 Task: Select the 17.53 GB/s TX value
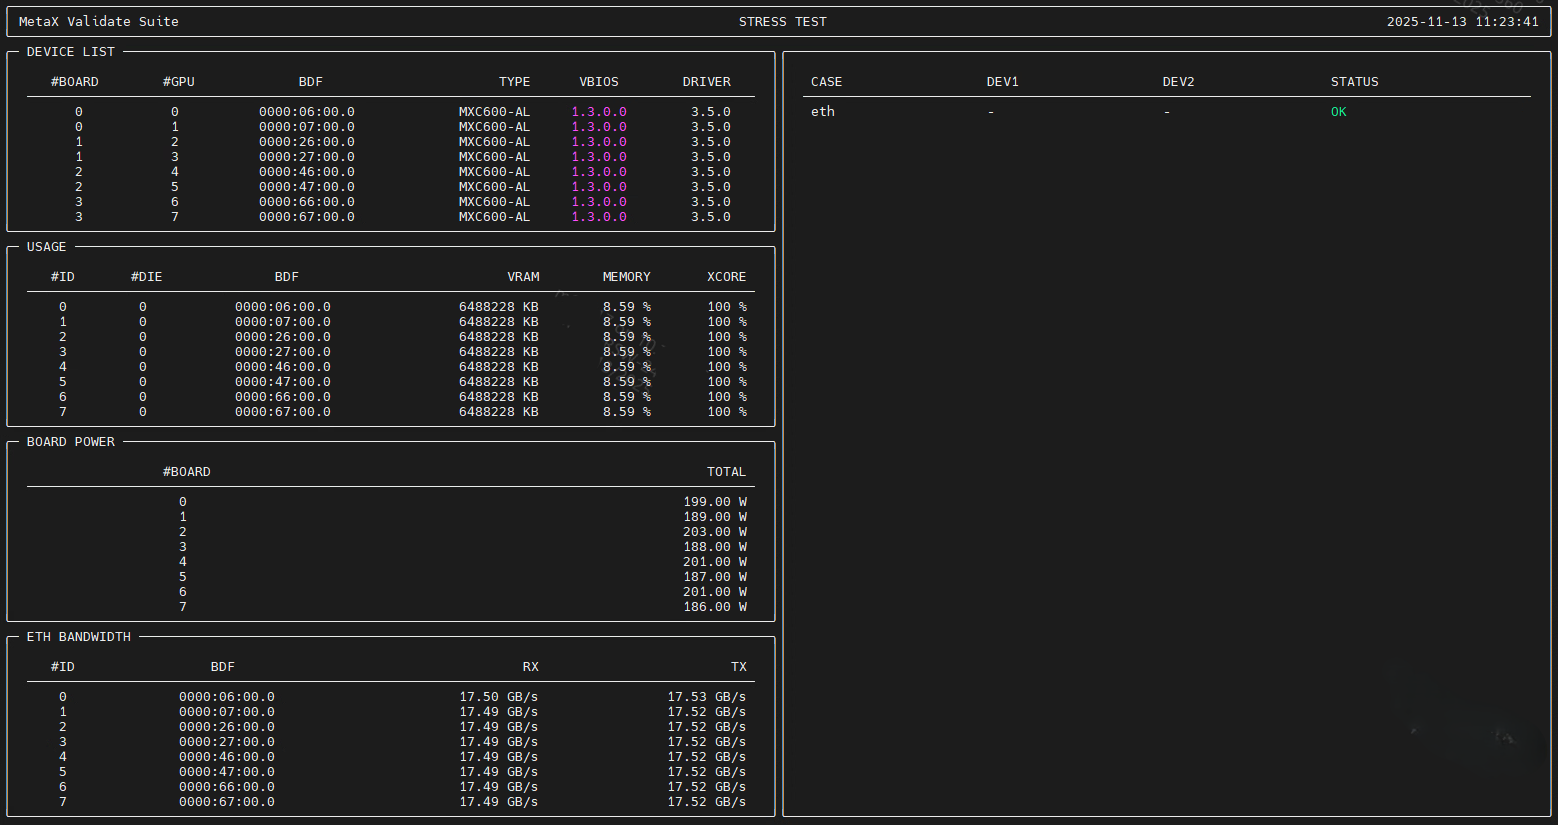706,697
